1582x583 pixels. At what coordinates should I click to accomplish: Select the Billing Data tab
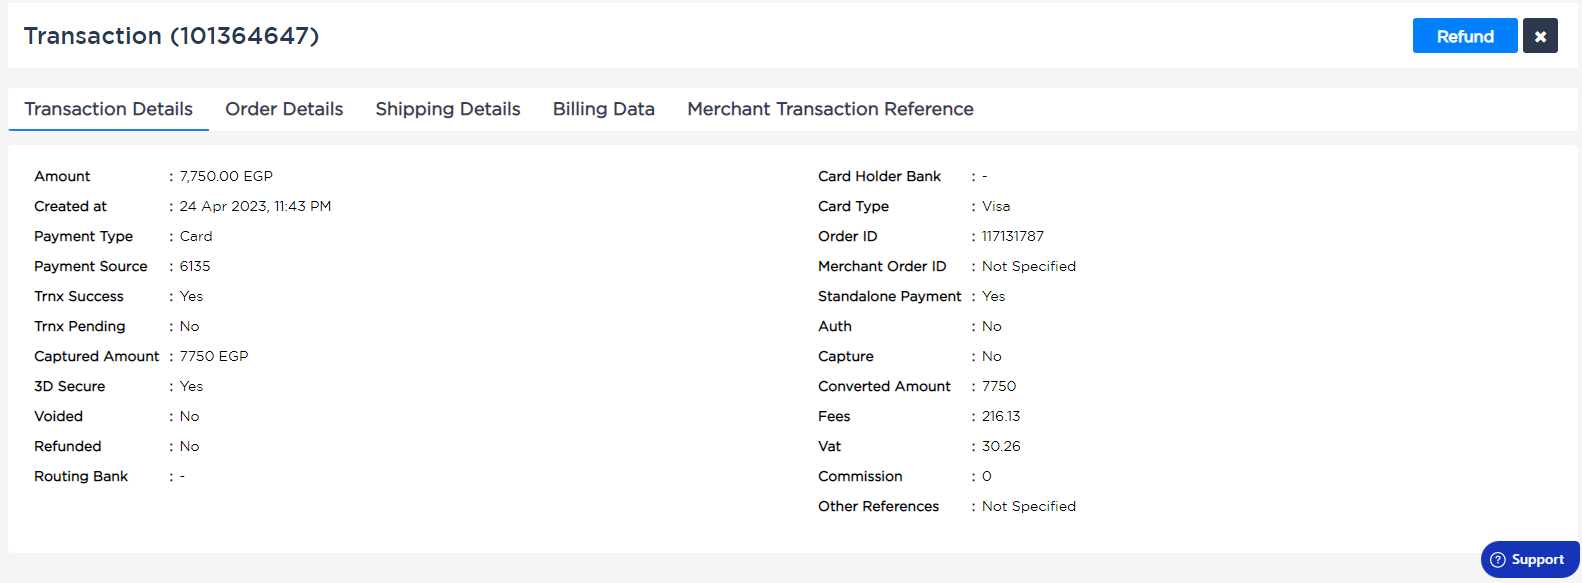[x=604, y=109]
